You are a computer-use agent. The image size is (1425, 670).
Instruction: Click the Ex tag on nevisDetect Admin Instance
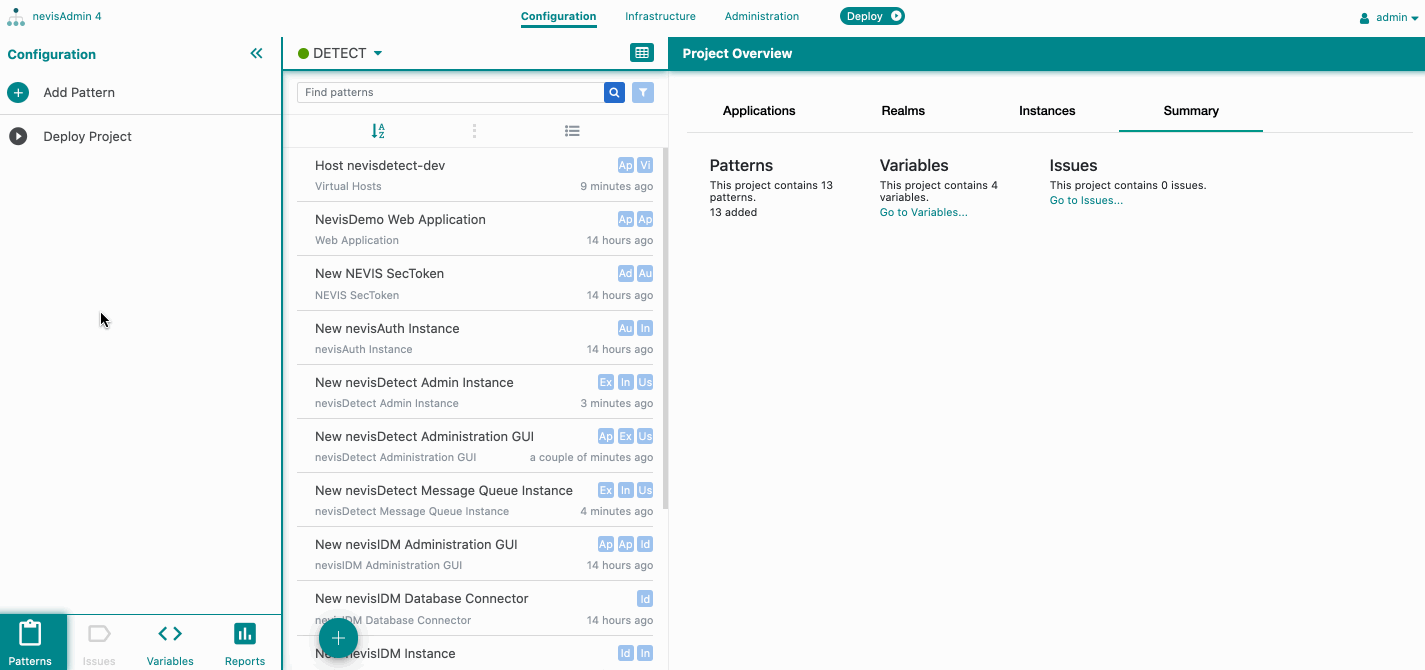pos(605,382)
